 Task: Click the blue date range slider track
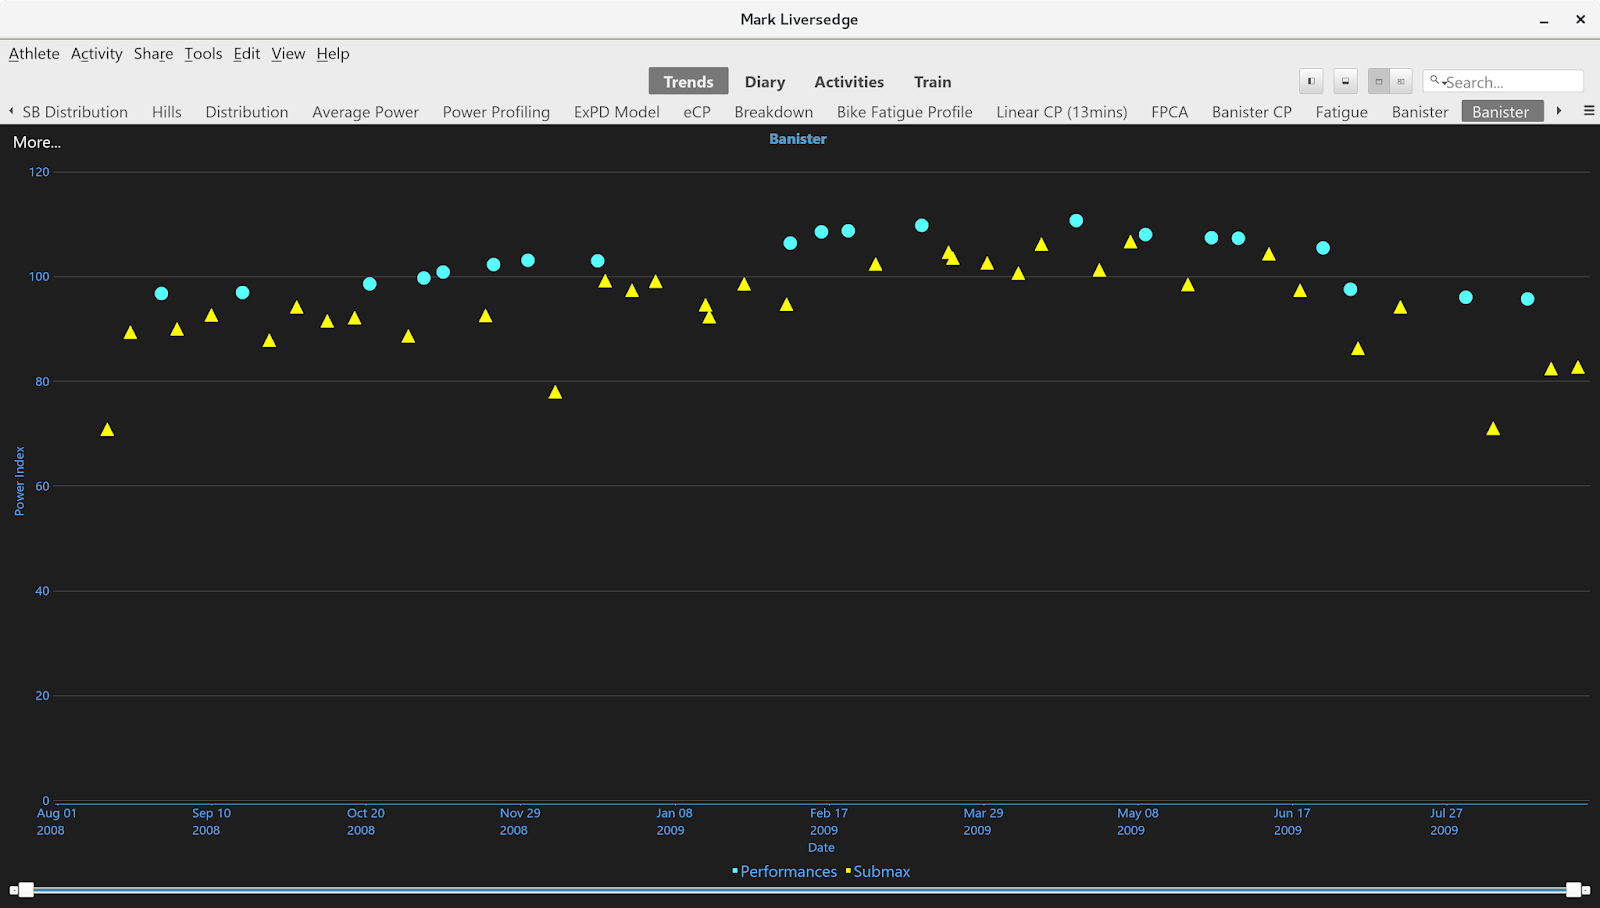point(800,890)
